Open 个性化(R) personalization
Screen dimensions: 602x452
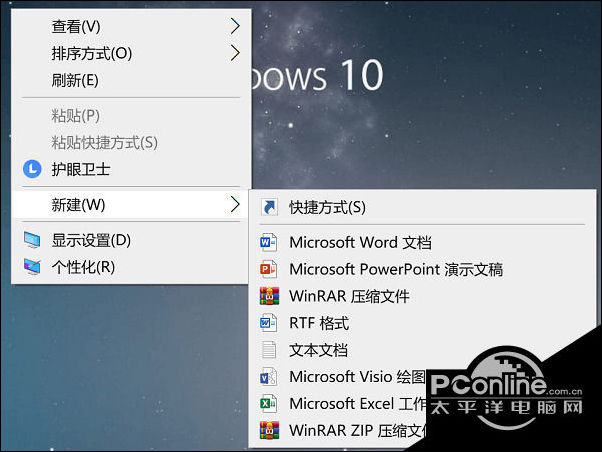(x=131, y=267)
